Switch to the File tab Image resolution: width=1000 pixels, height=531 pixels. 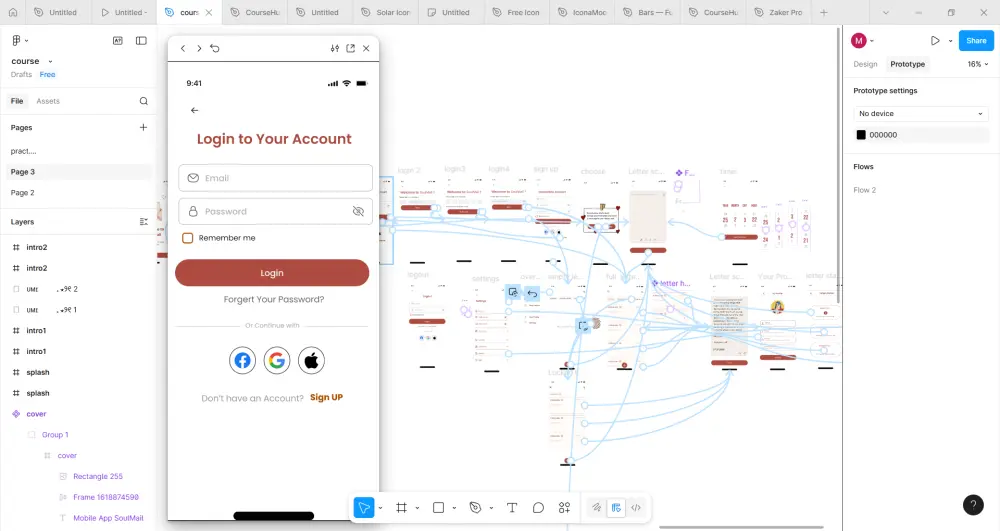coord(17,101)
